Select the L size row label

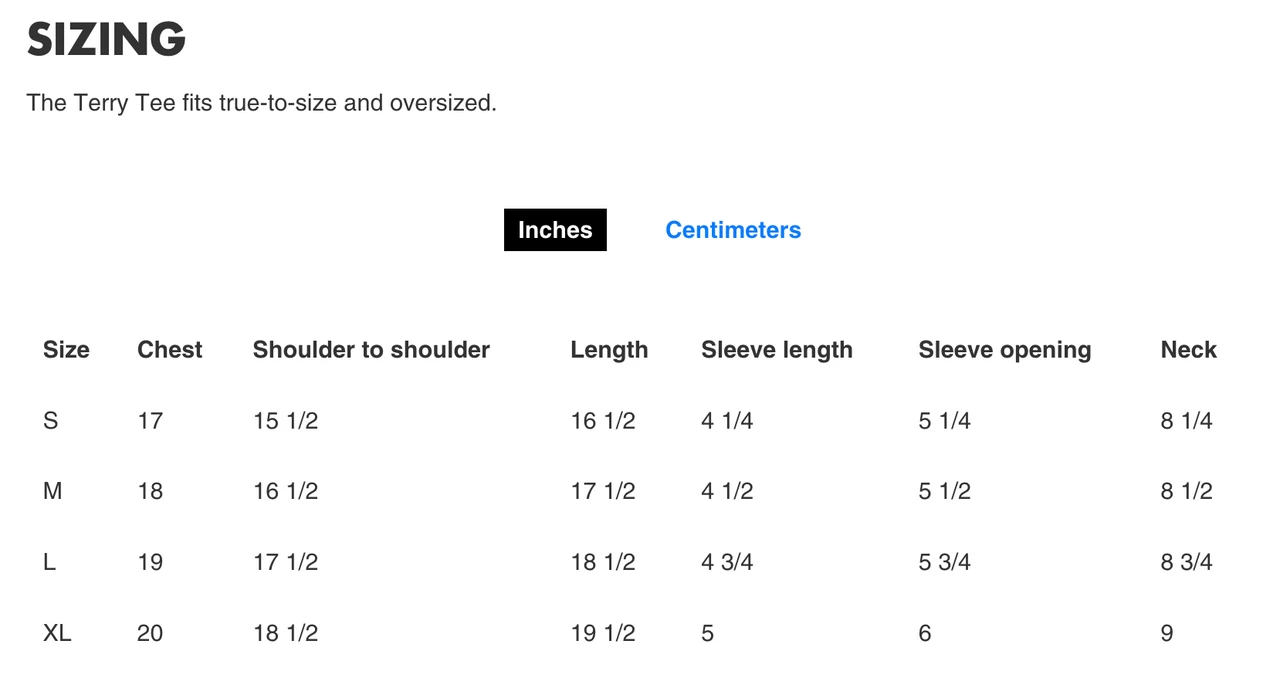coord(49,563)
